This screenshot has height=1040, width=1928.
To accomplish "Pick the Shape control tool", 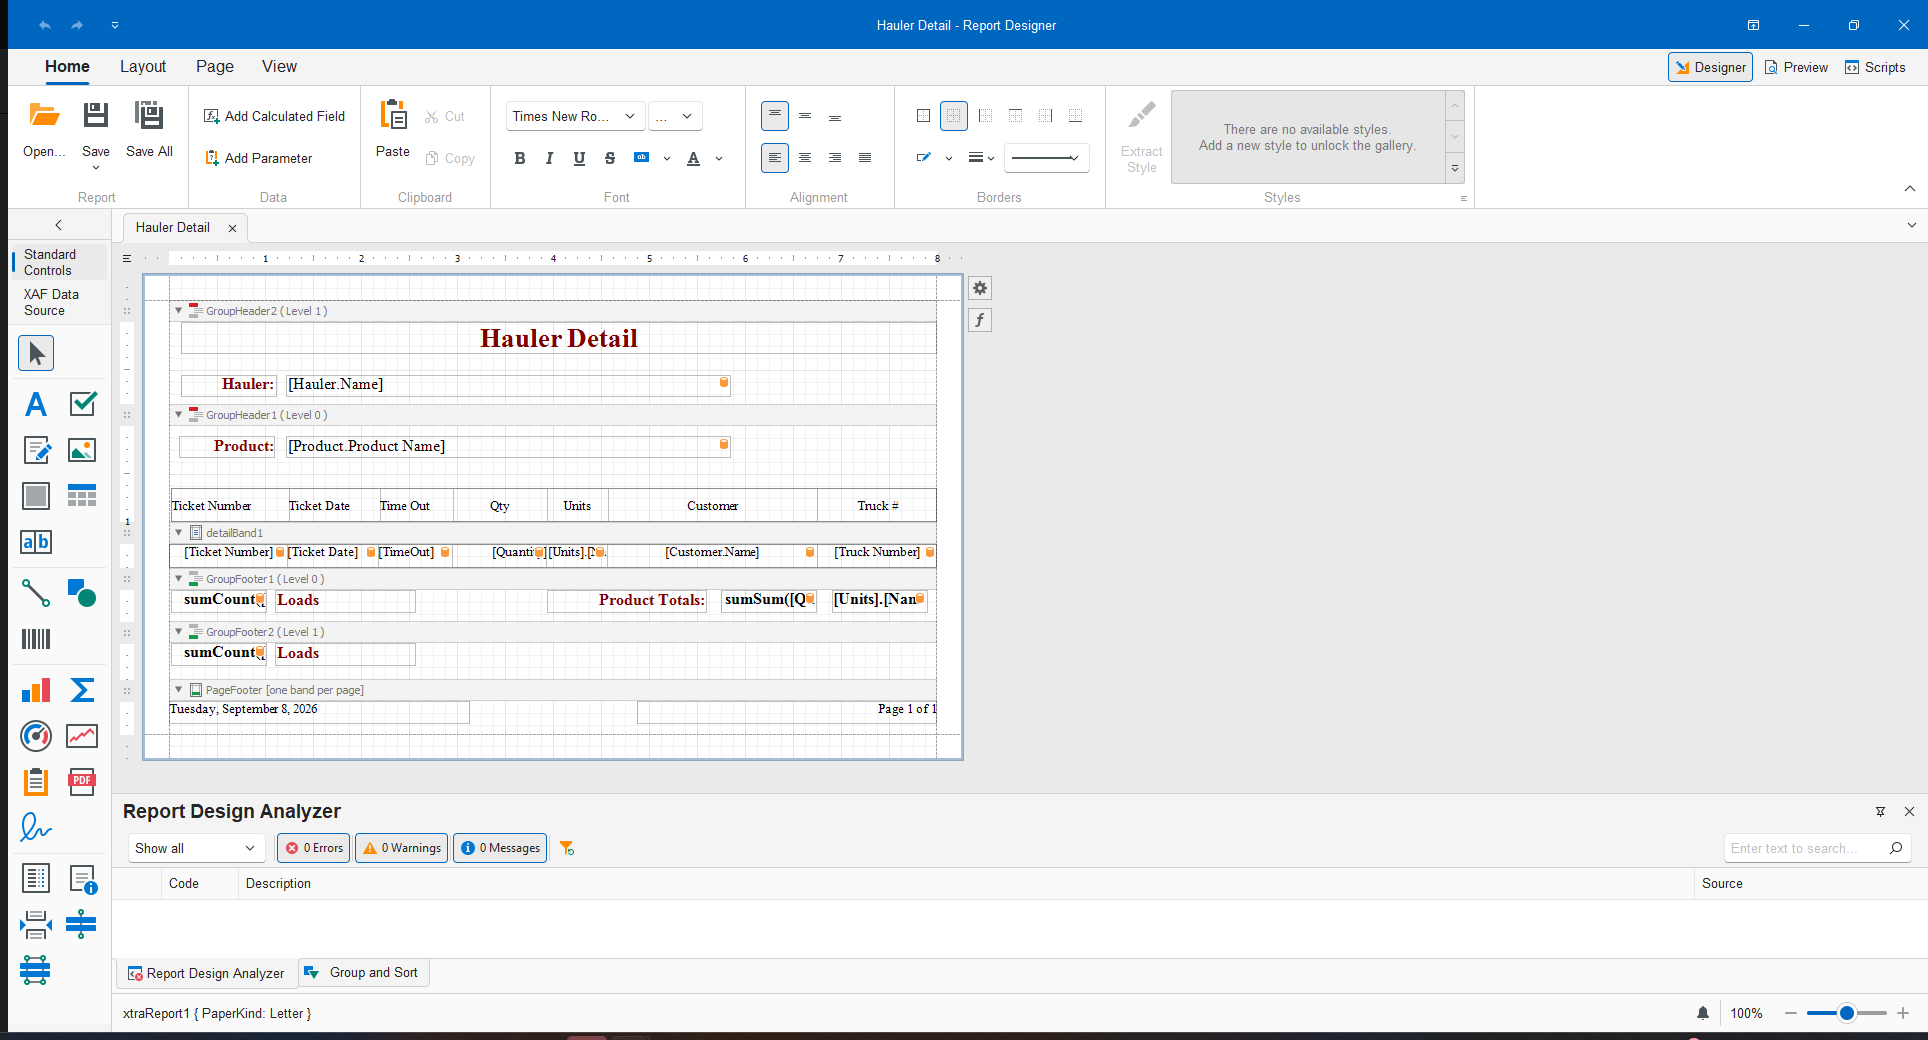I will tap(82, 593).
